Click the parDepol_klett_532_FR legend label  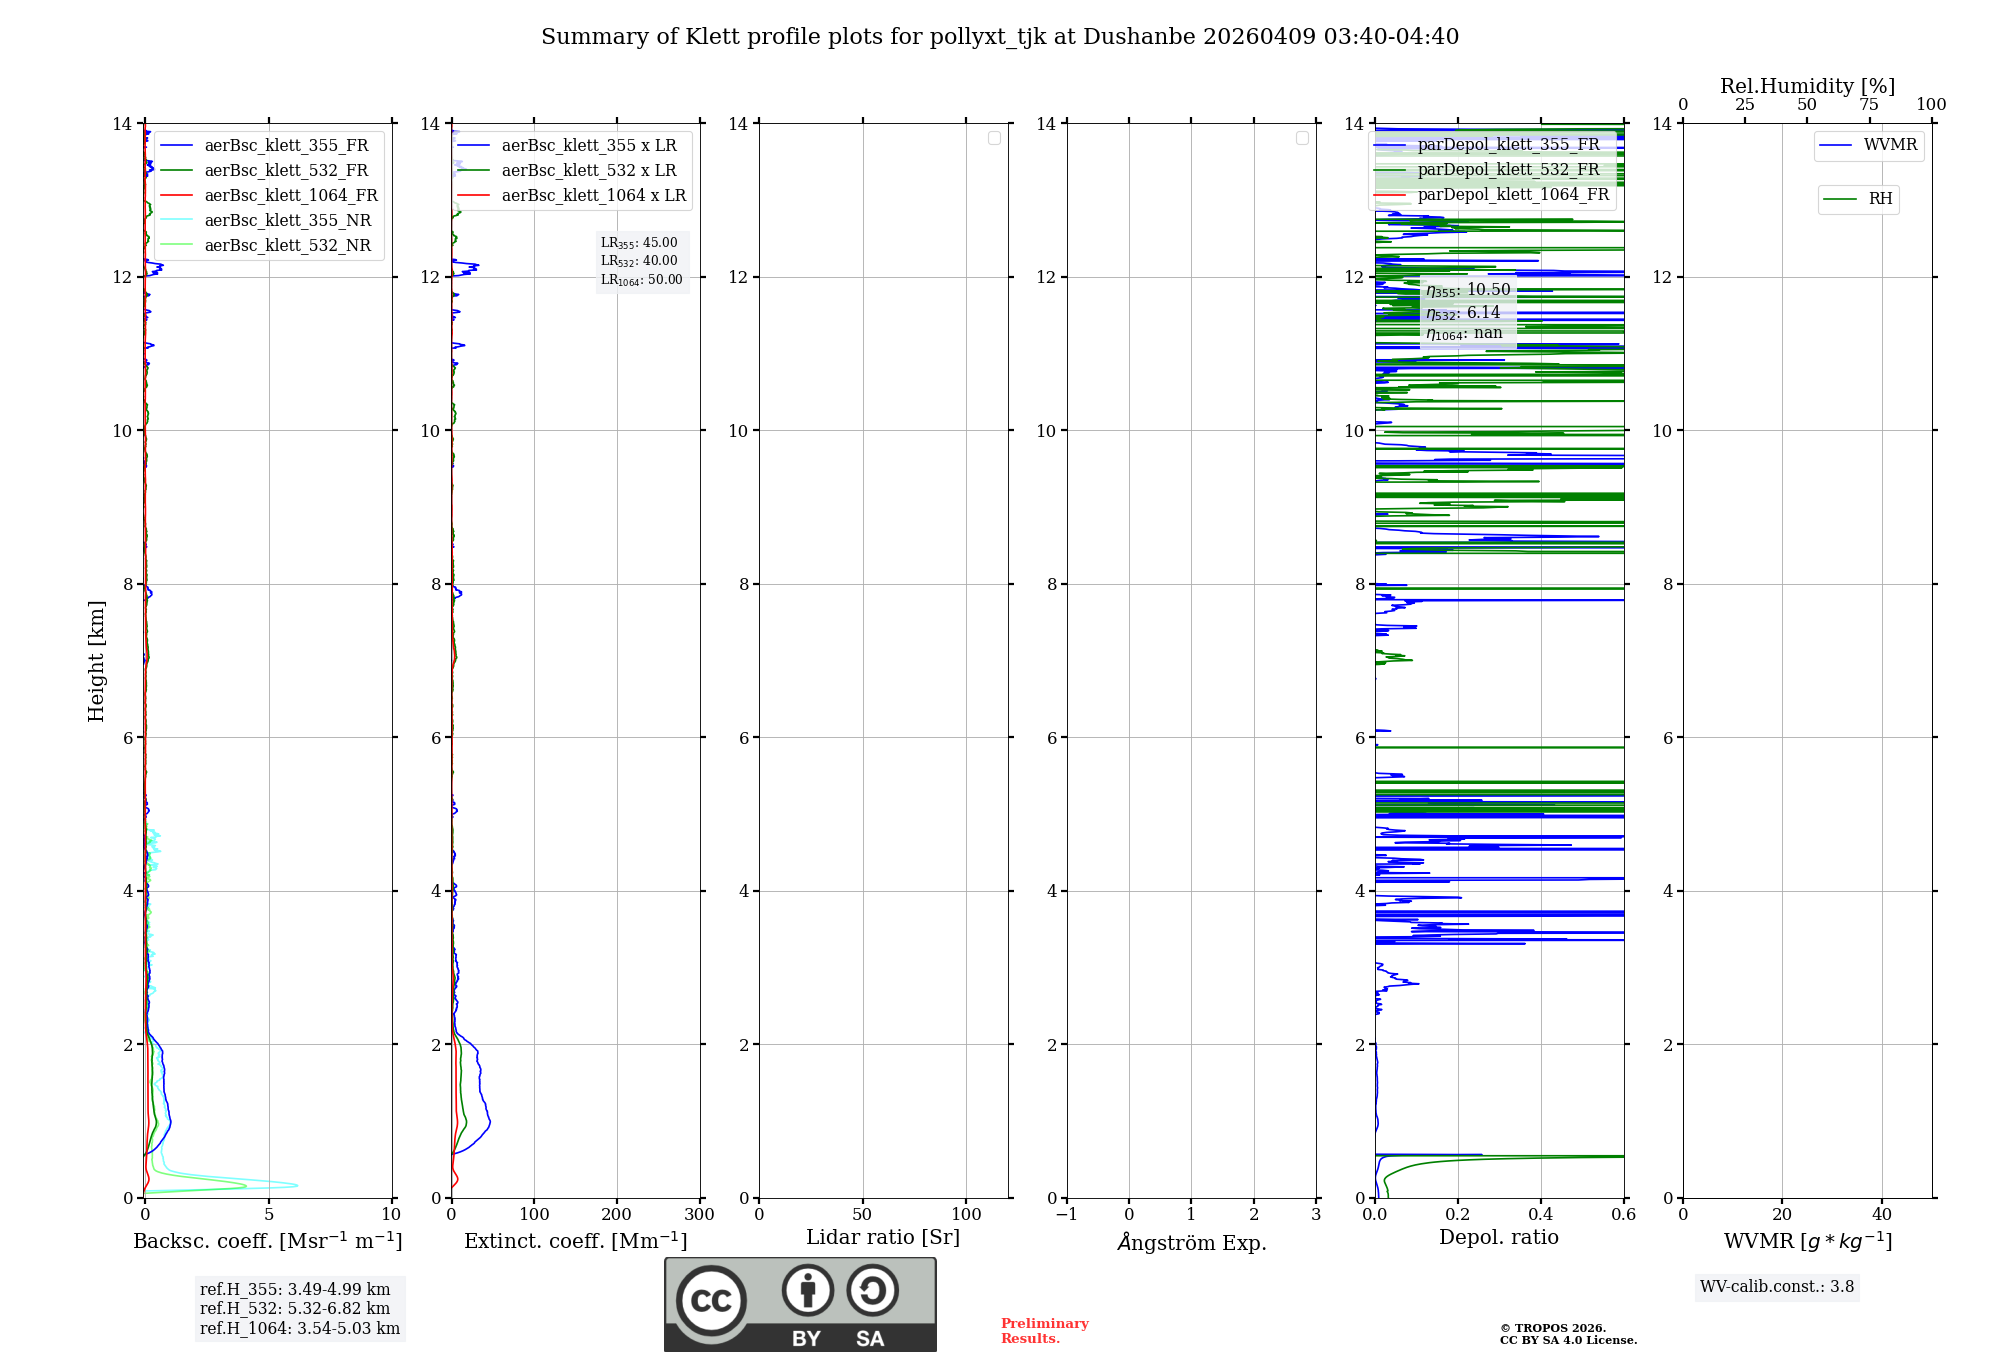[1508, 170]
